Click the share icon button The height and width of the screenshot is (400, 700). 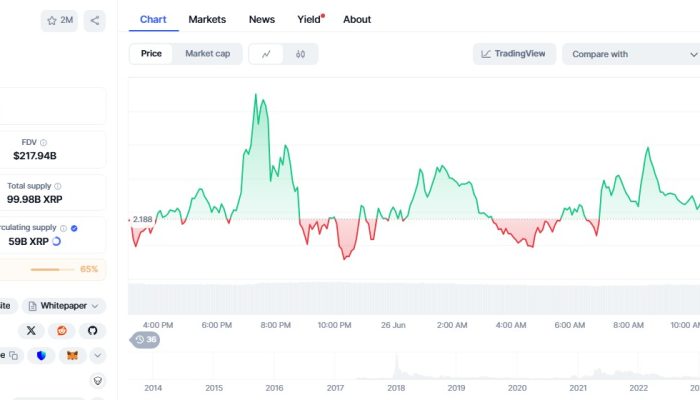(x=94, y=20)
